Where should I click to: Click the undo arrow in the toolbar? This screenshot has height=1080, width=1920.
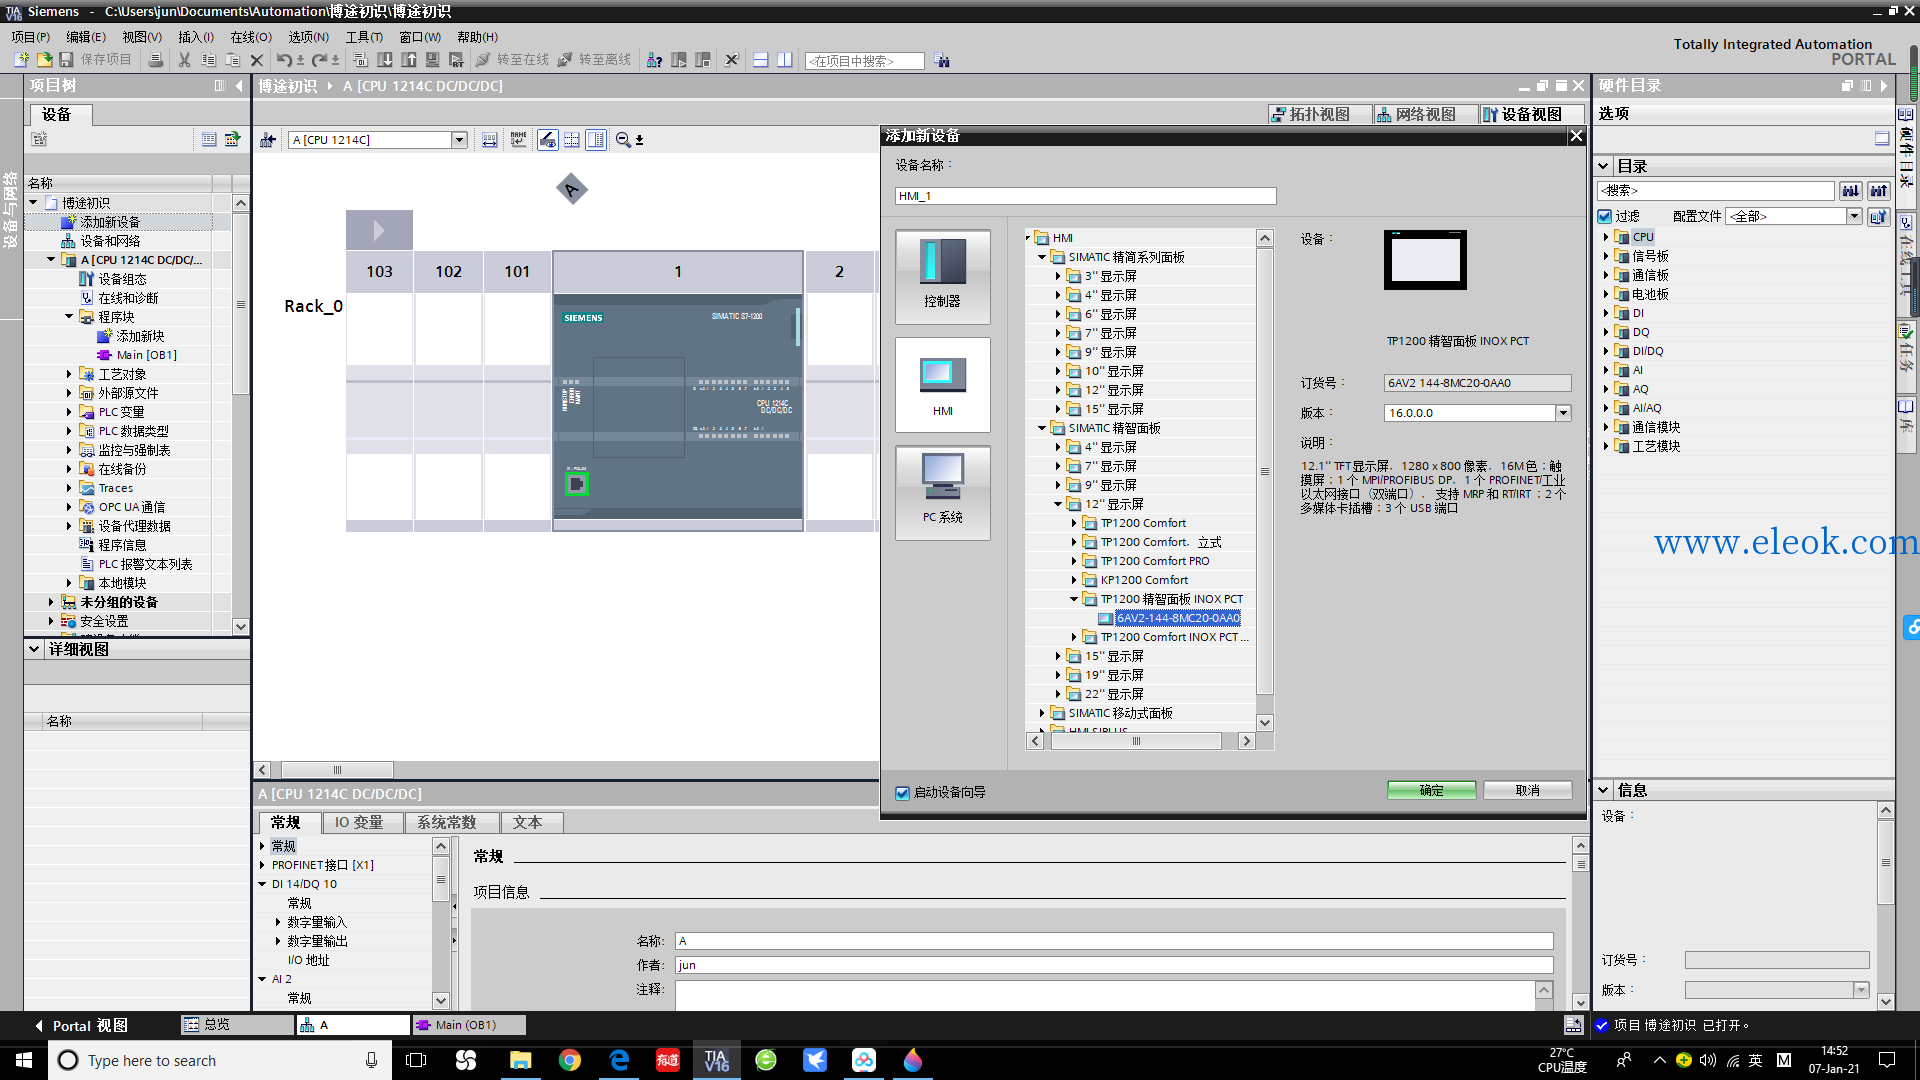[285, 60]
